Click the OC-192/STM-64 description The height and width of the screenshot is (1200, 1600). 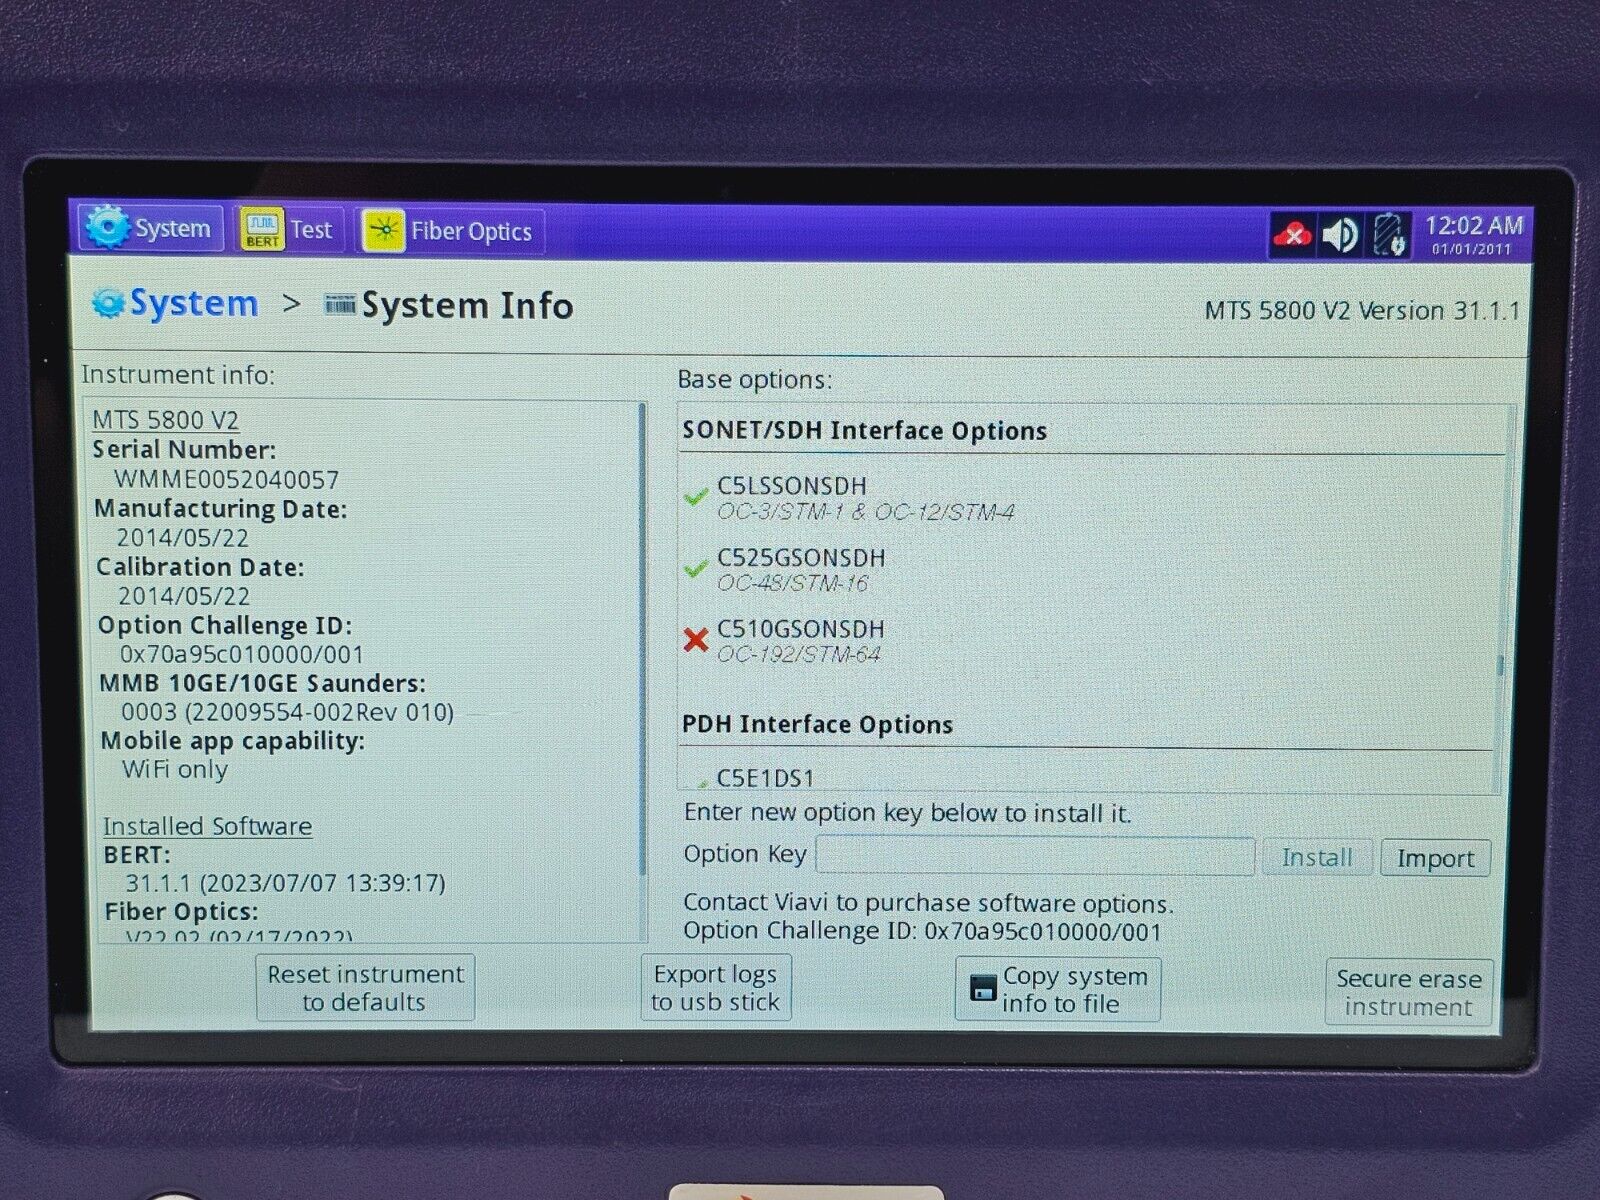(x=799, y=655)
